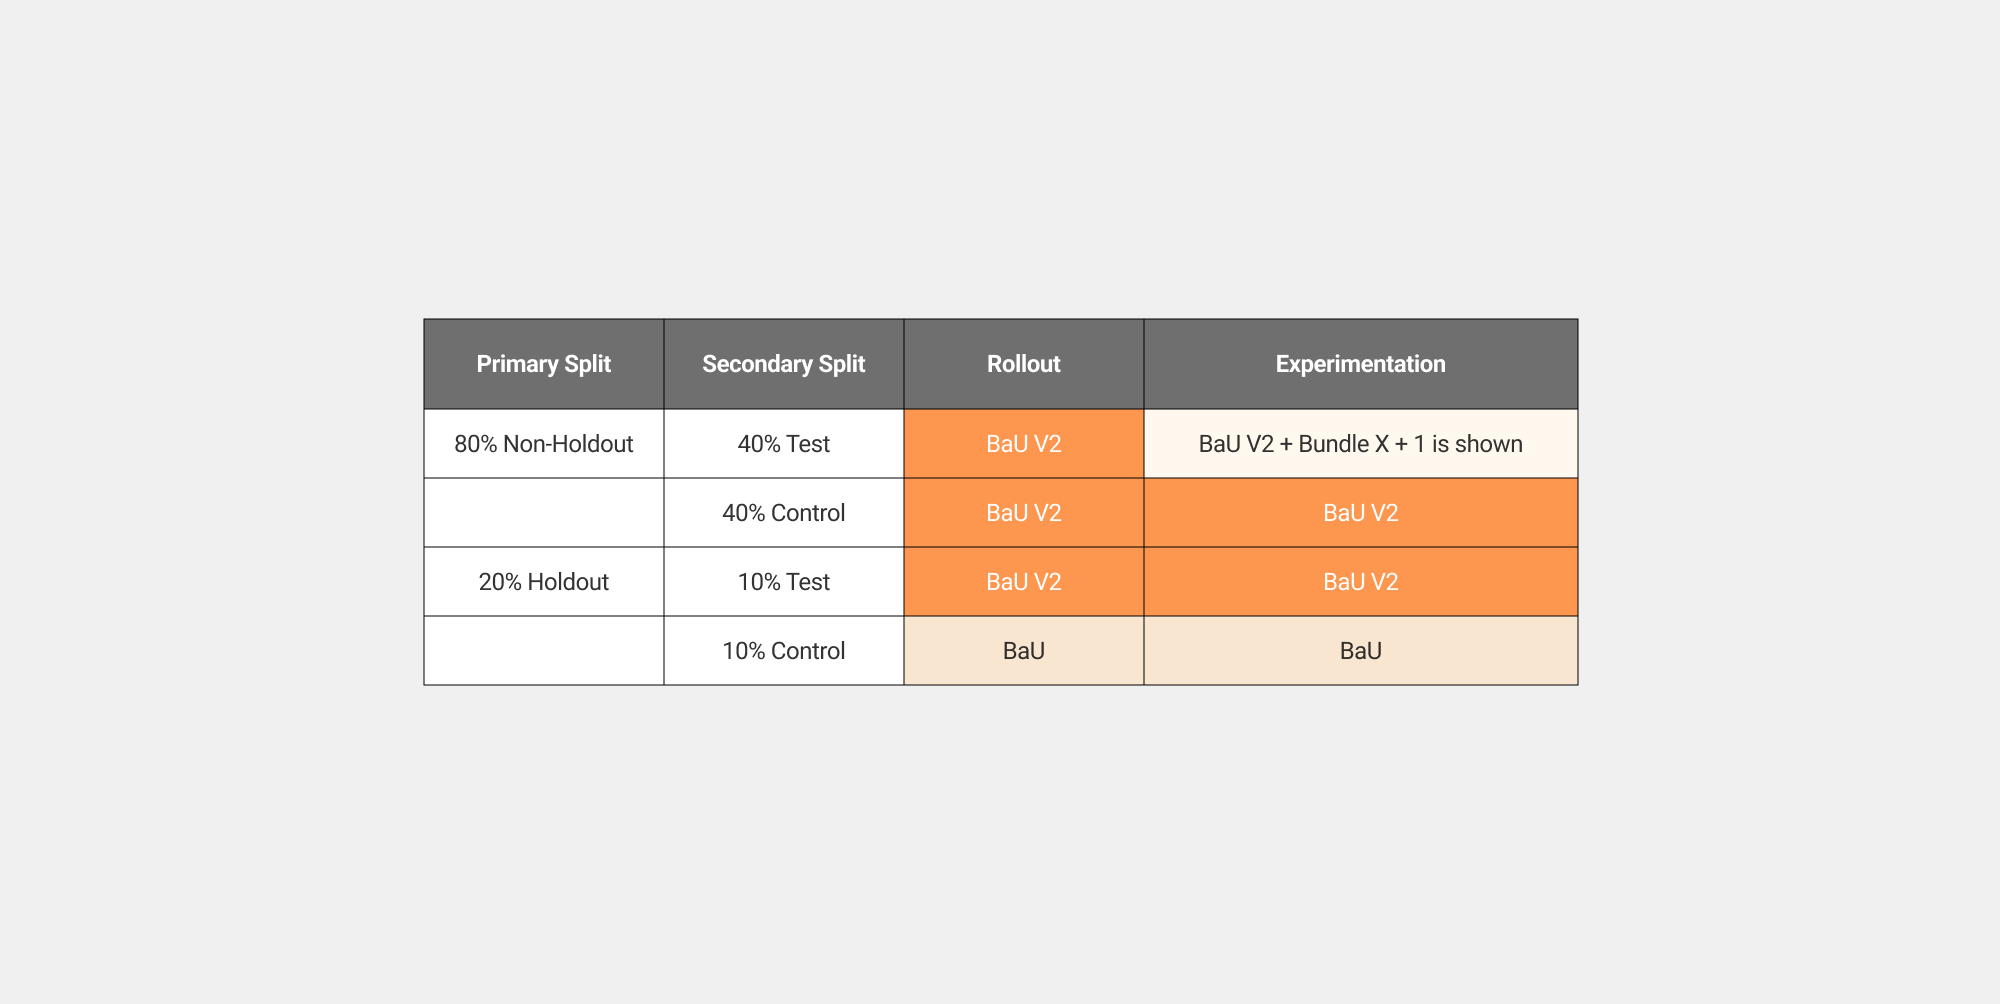Screen dimensions: 2000x1004
Task: Click Experimentation BaU cell in bottom row
Action: coord(1360,651)
